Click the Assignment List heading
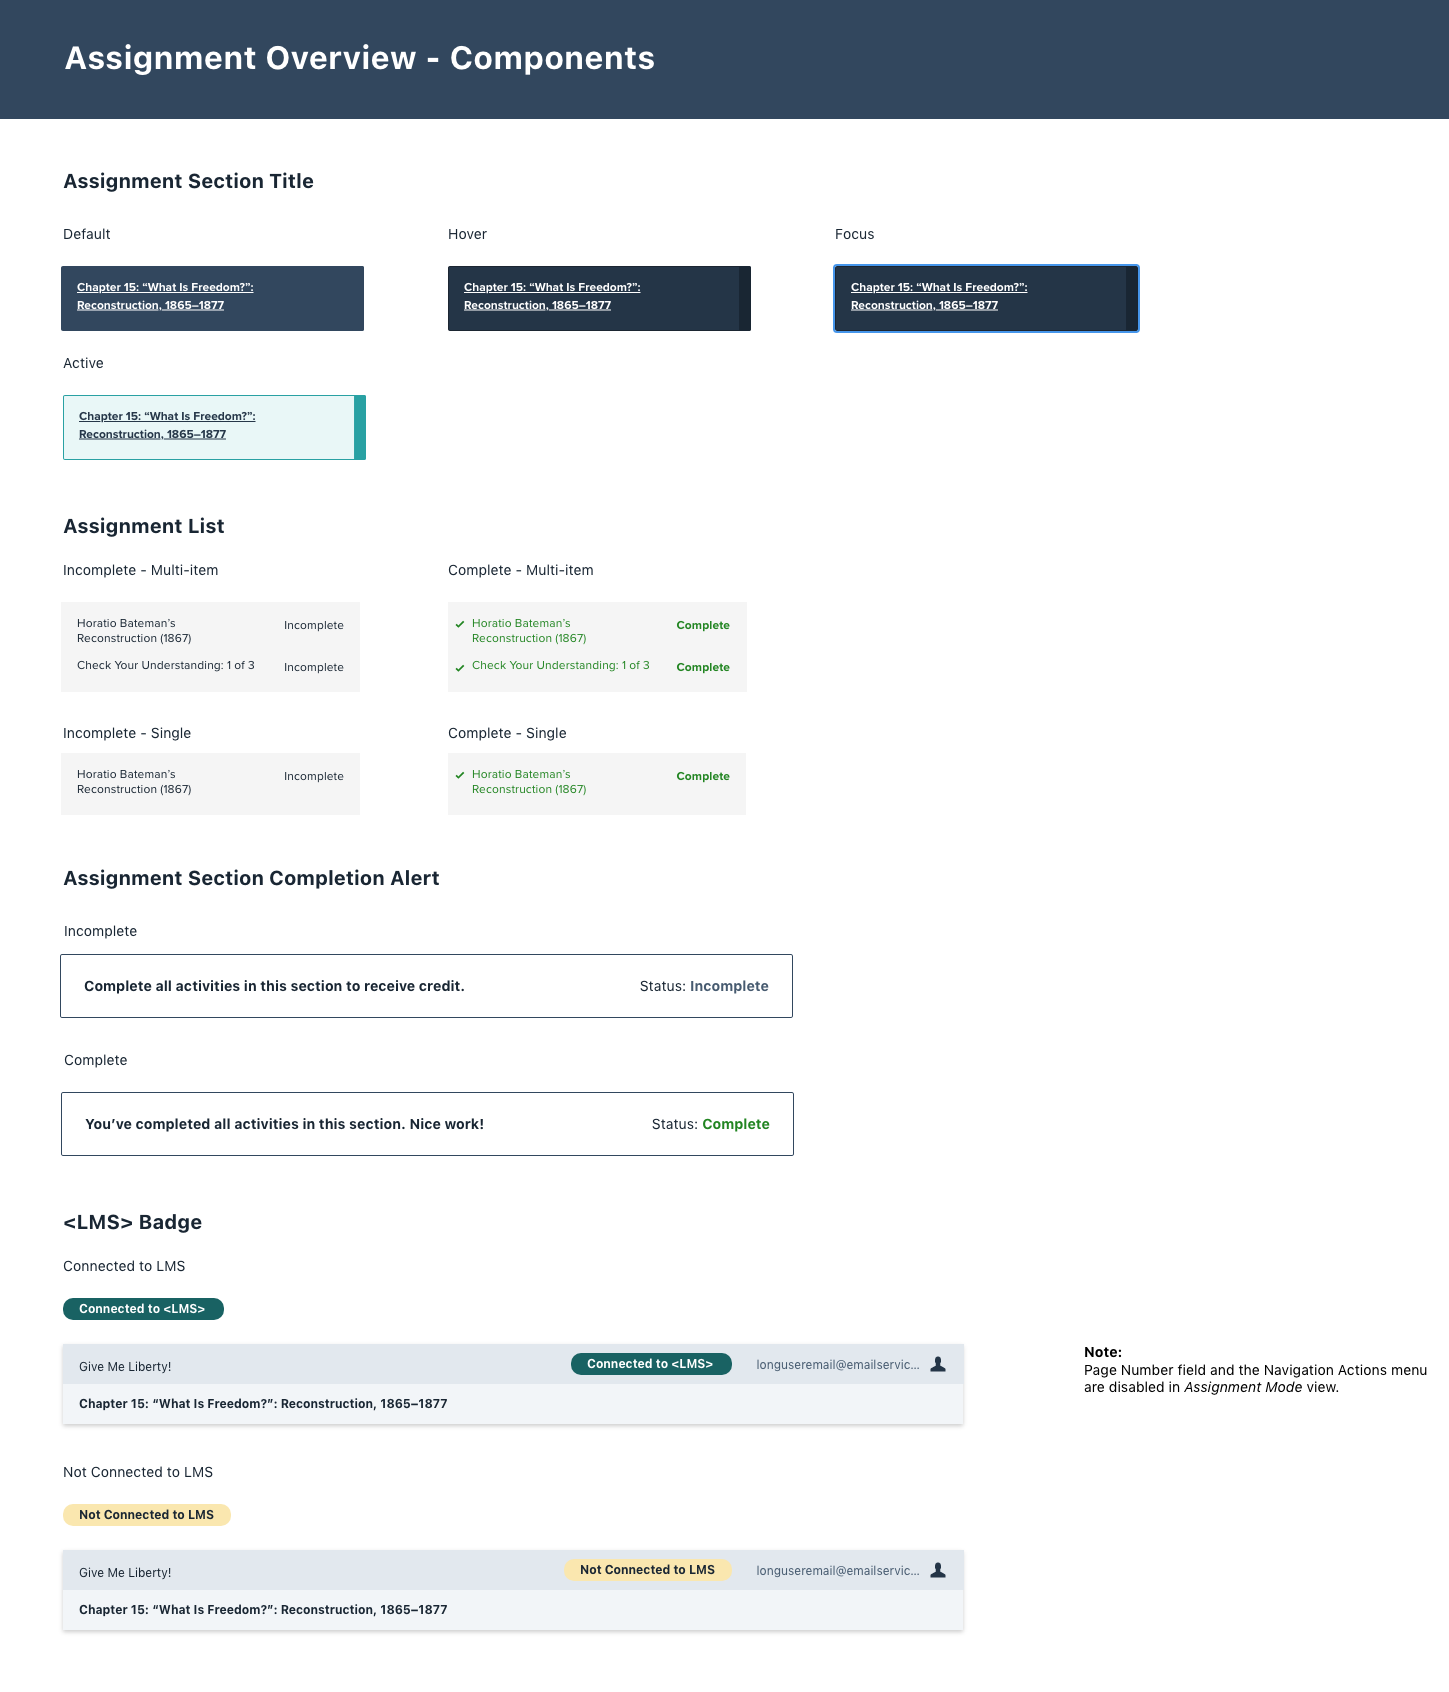This screenshot has width=1449, height=1692. 144,526
